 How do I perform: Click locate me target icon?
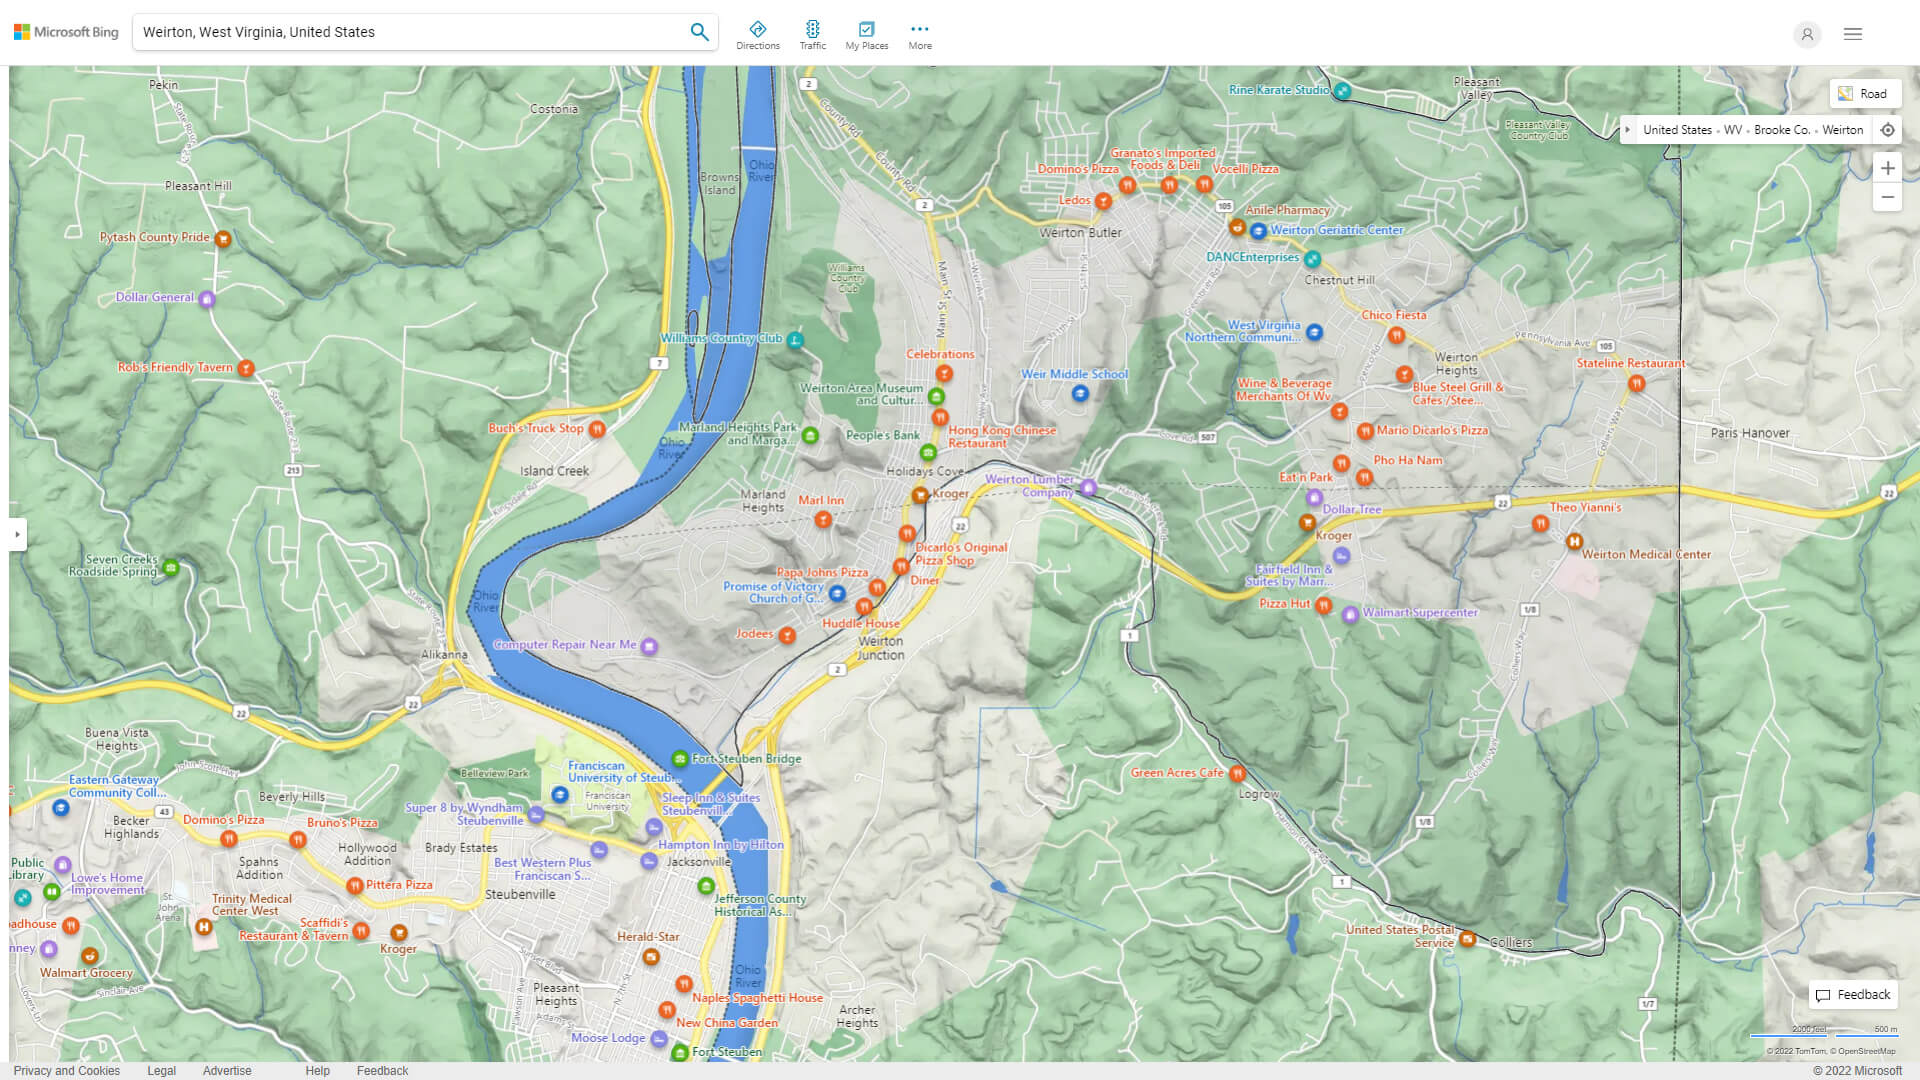[x=1887, y=130]
